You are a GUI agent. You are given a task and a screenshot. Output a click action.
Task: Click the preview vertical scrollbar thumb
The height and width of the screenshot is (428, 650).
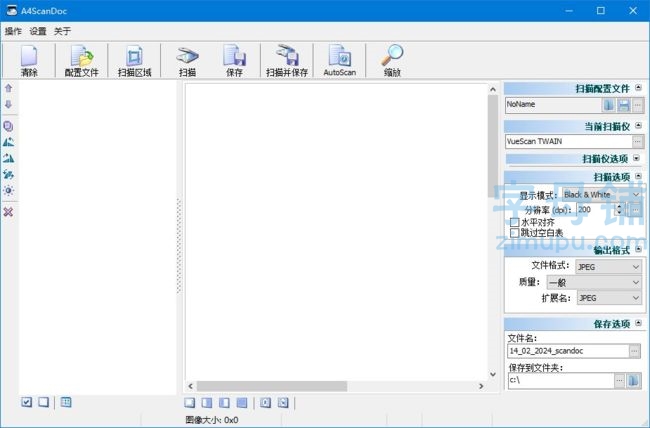(493, 145)
